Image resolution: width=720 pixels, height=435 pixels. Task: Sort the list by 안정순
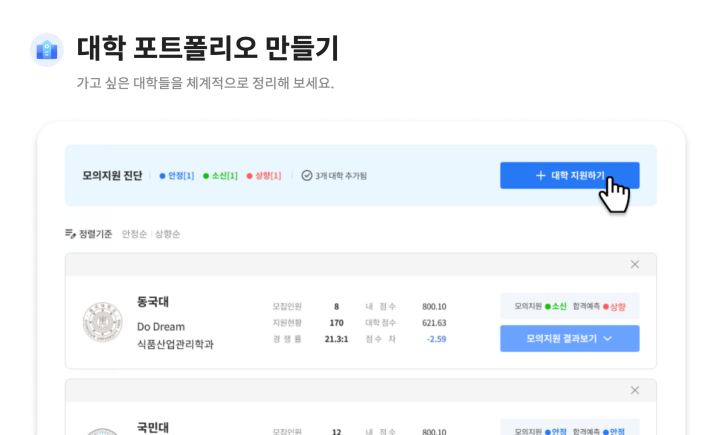click(134, 234)
